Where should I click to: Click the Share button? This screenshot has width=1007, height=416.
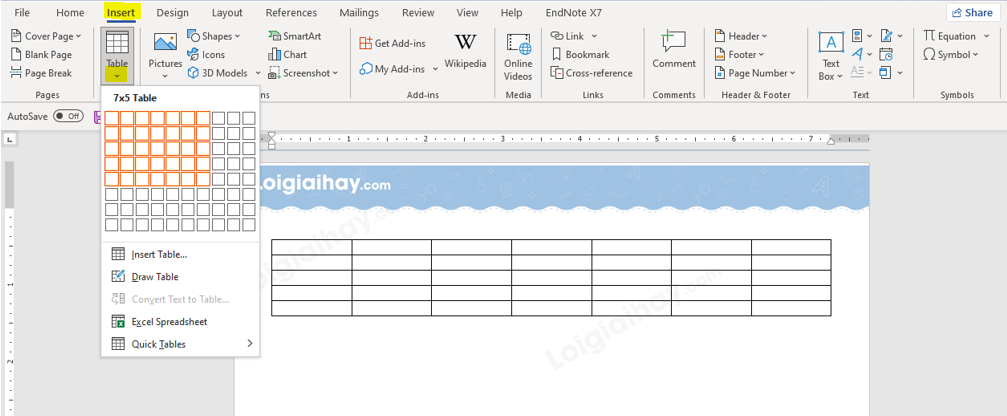(x=971, y=13)
